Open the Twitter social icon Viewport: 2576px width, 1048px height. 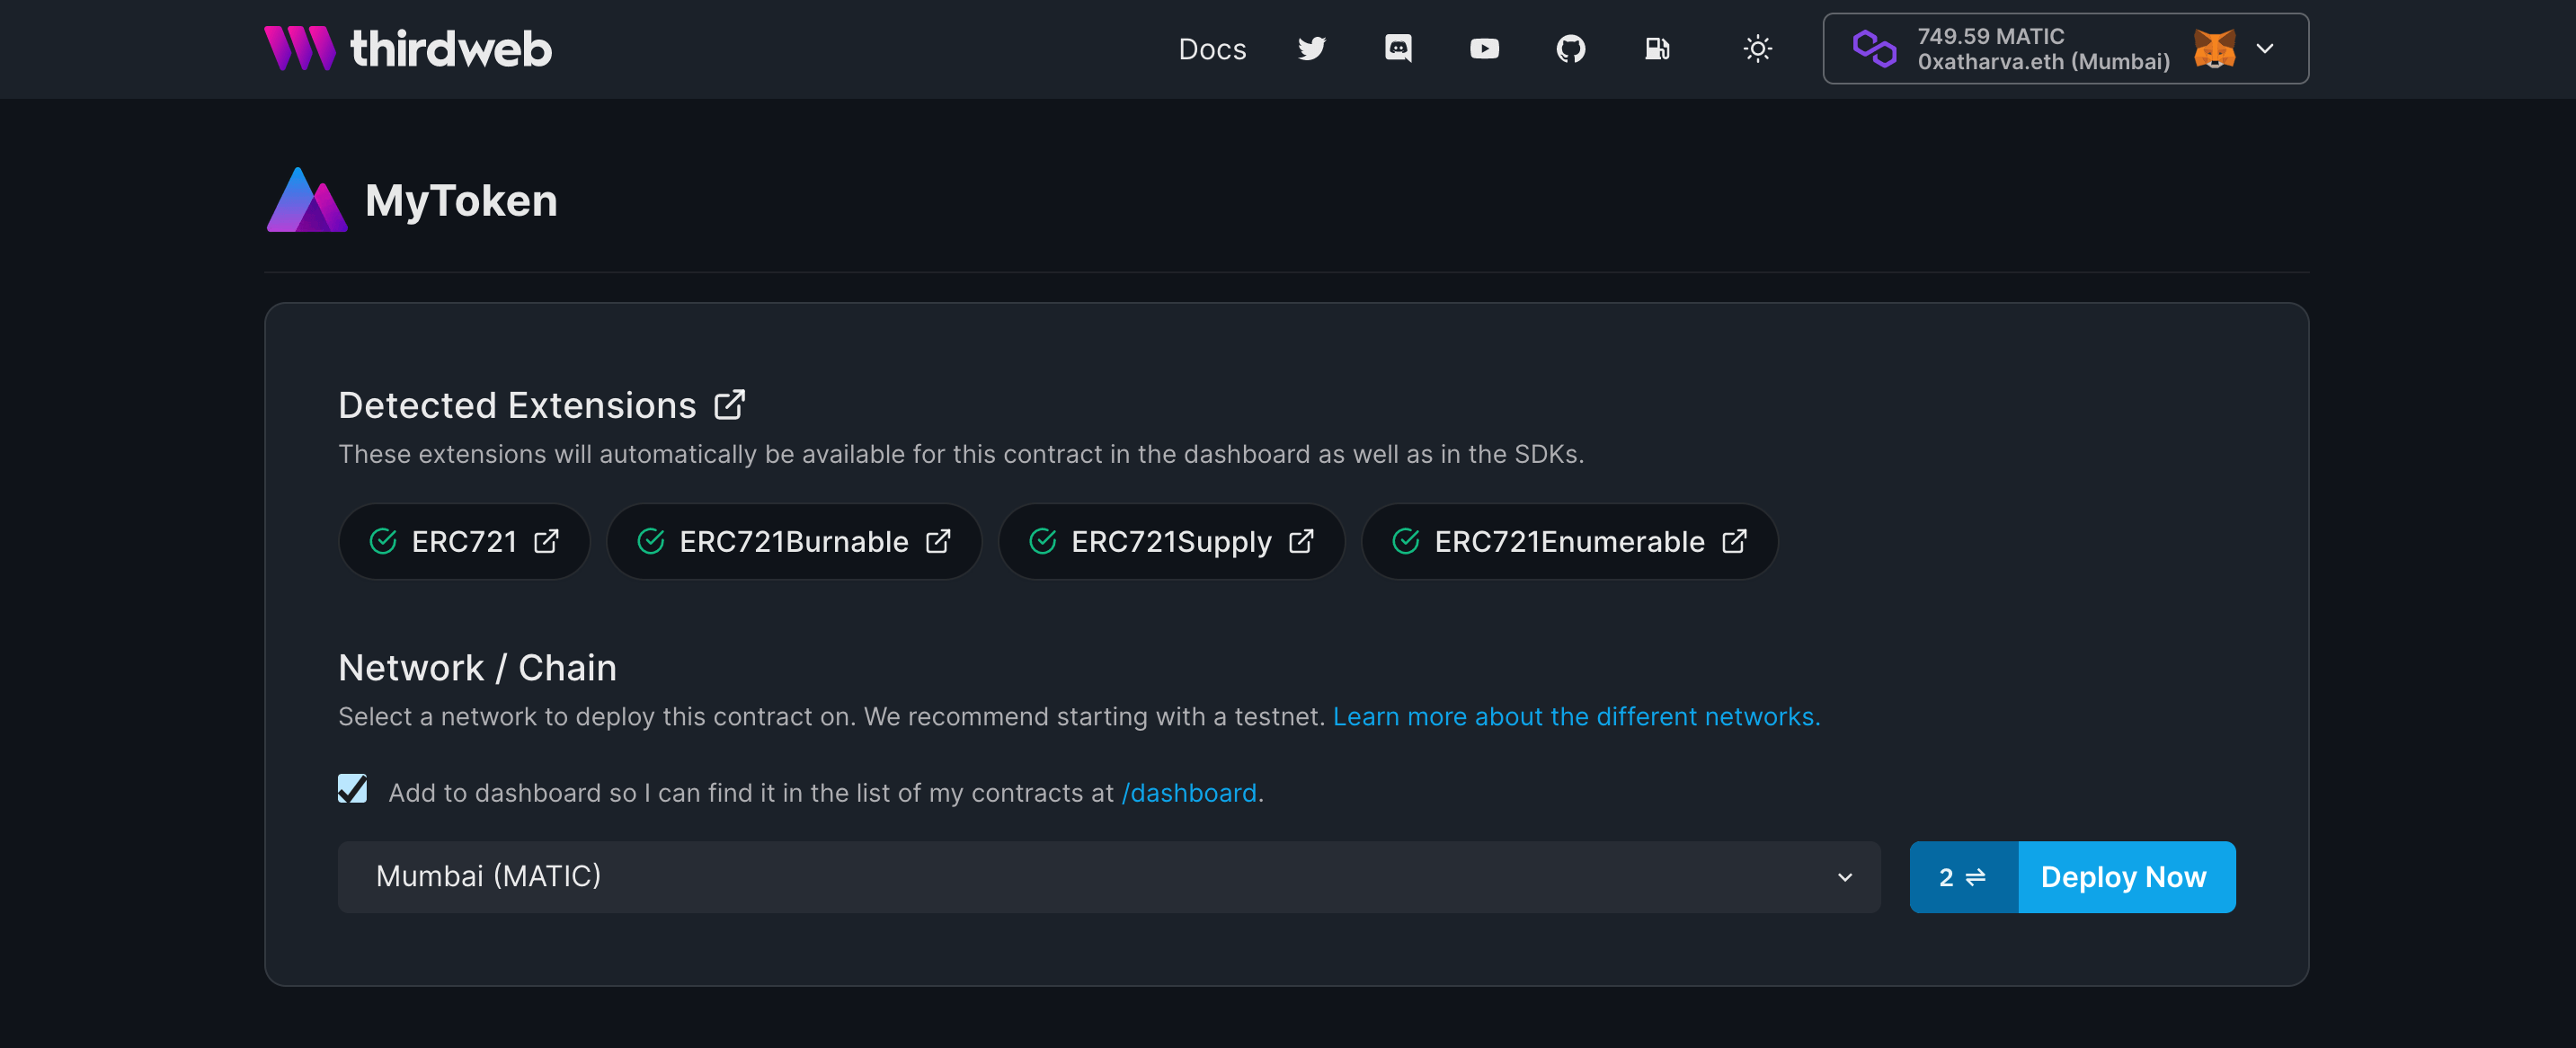1312,46
